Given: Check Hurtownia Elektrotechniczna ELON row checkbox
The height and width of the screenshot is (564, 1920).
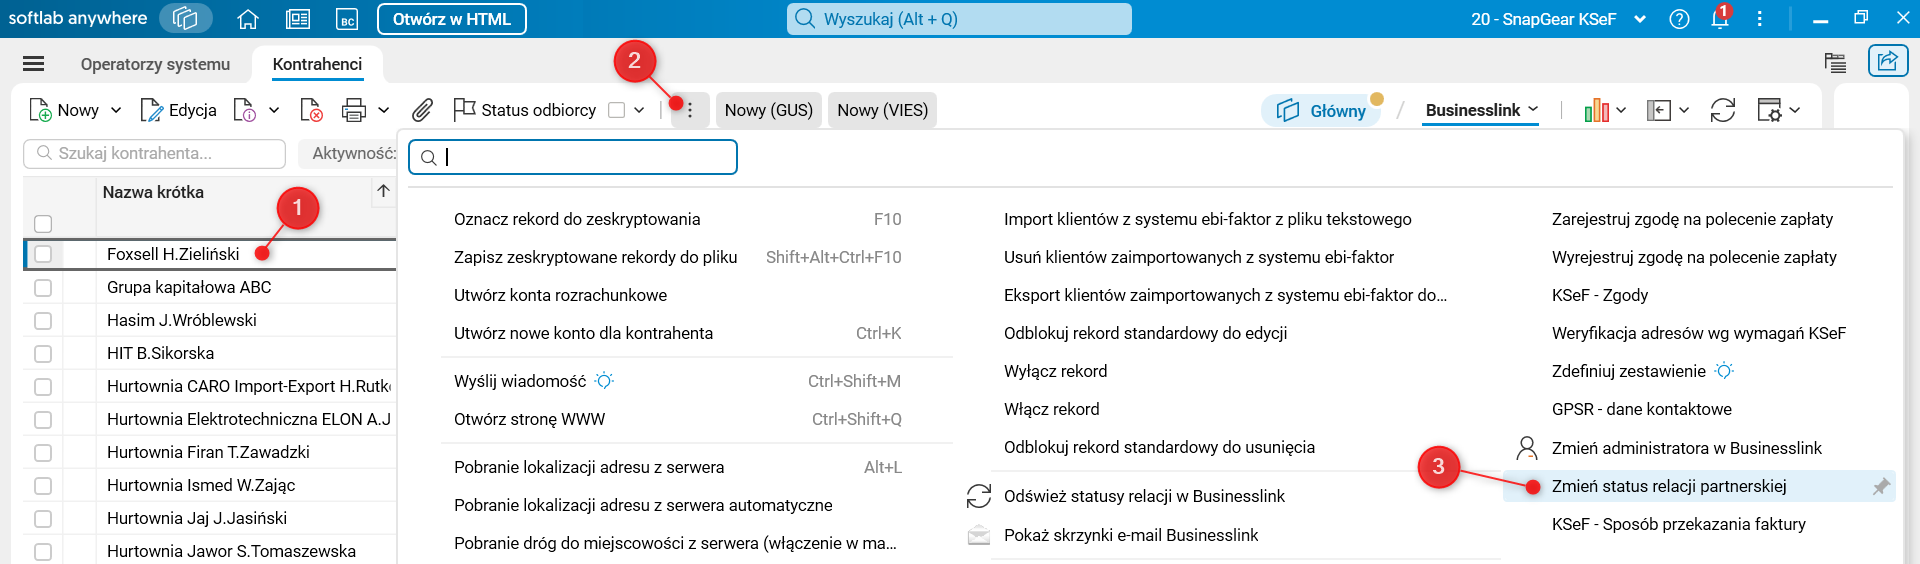Looking at the screenshot, I should coord(43,420).
